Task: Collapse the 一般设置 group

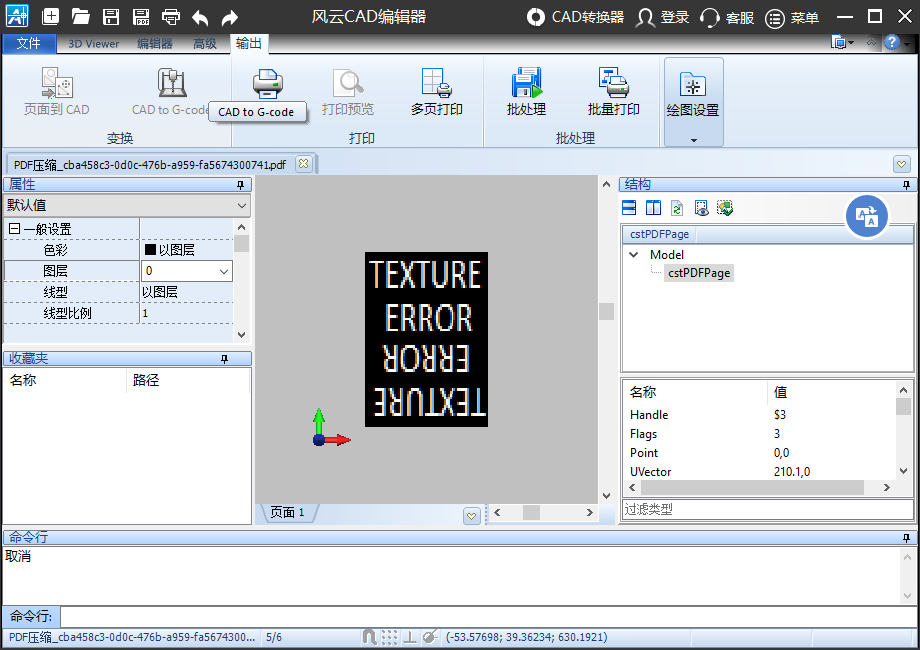Action: pyautogui.click(x=15, y=229)
